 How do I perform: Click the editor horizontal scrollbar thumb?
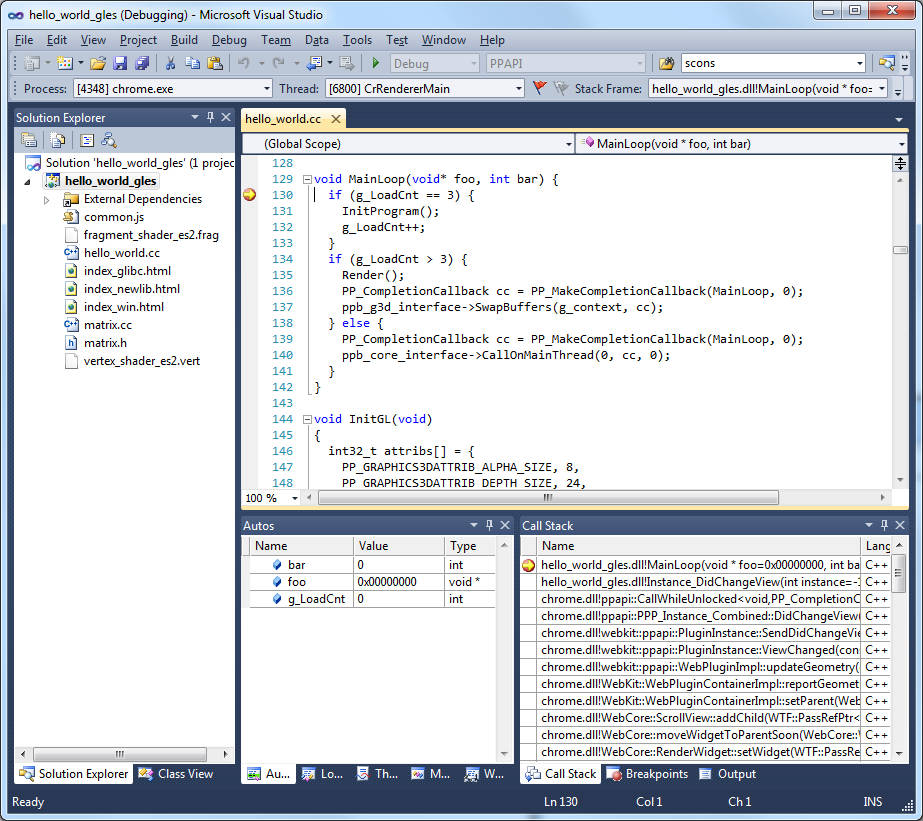(548, 498)
